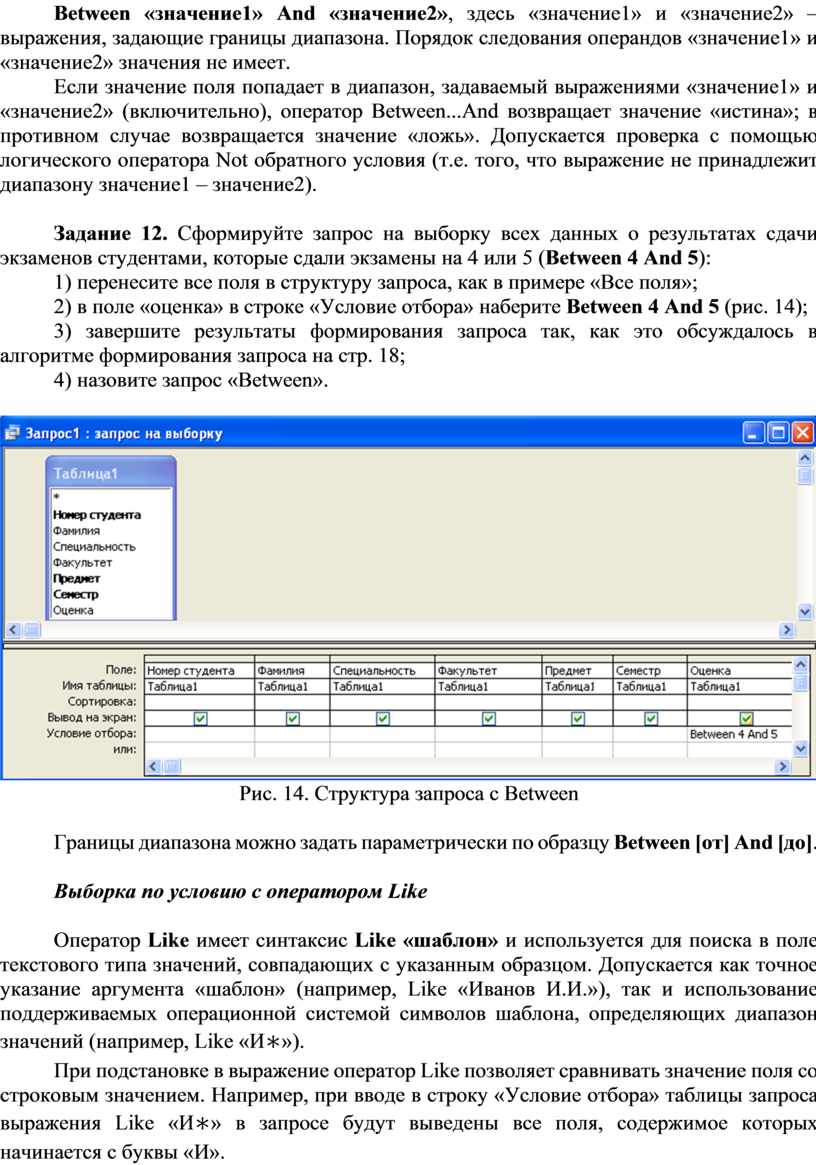This screenshot has width=816, height=1165.
Task: Toggle display checkbox for Фамилия column
Action: 292,718
